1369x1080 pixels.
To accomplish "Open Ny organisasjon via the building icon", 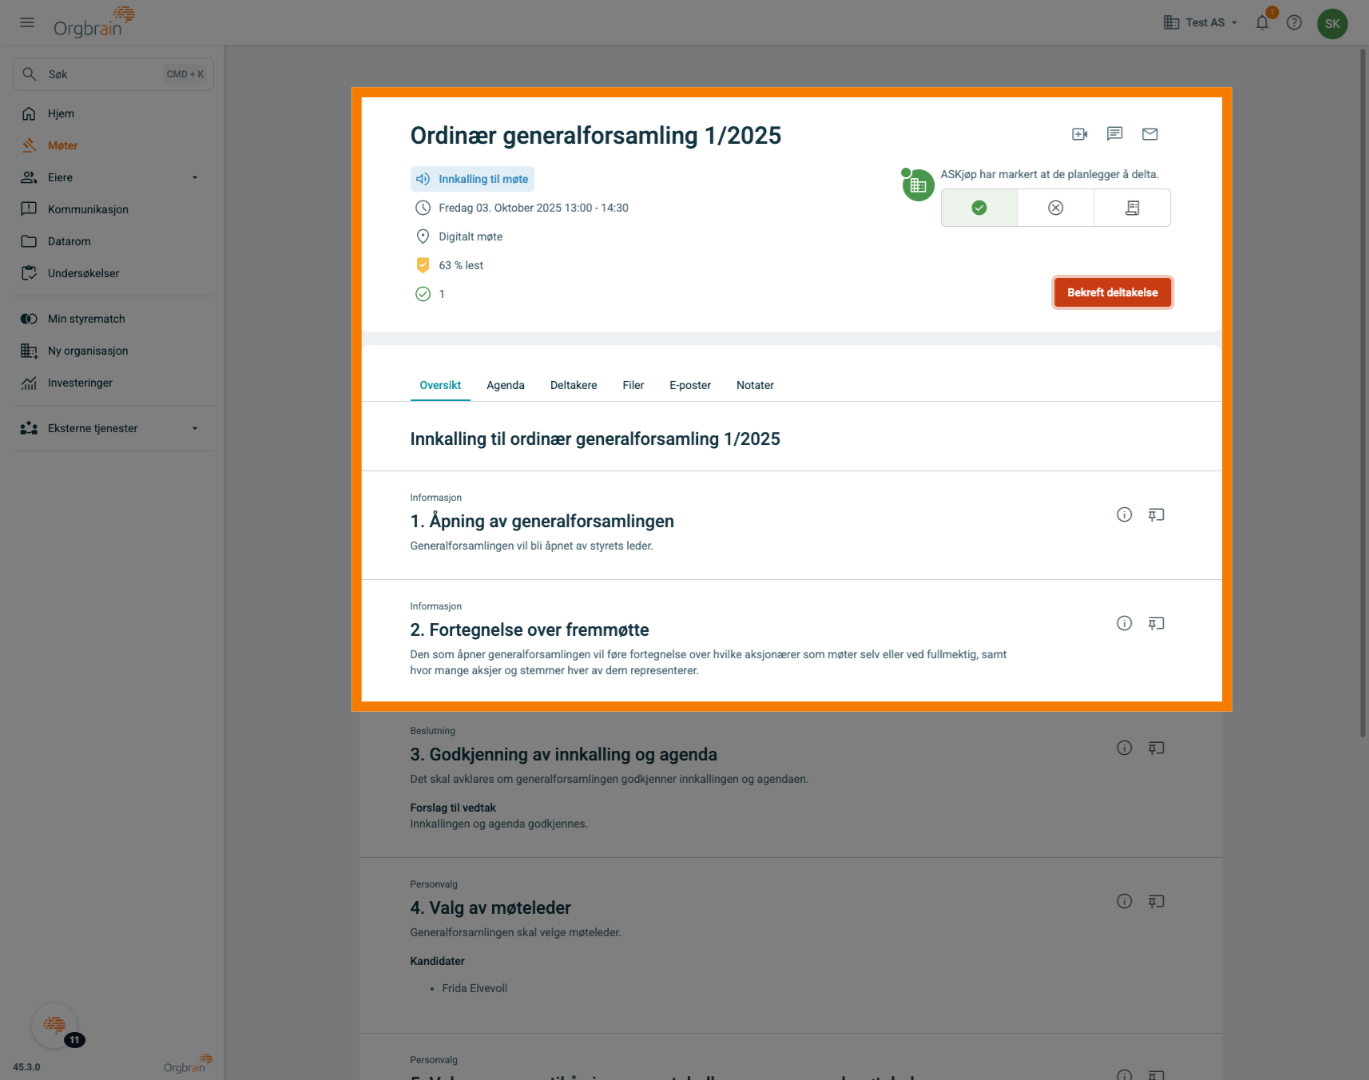I will (x=29, y=351).
